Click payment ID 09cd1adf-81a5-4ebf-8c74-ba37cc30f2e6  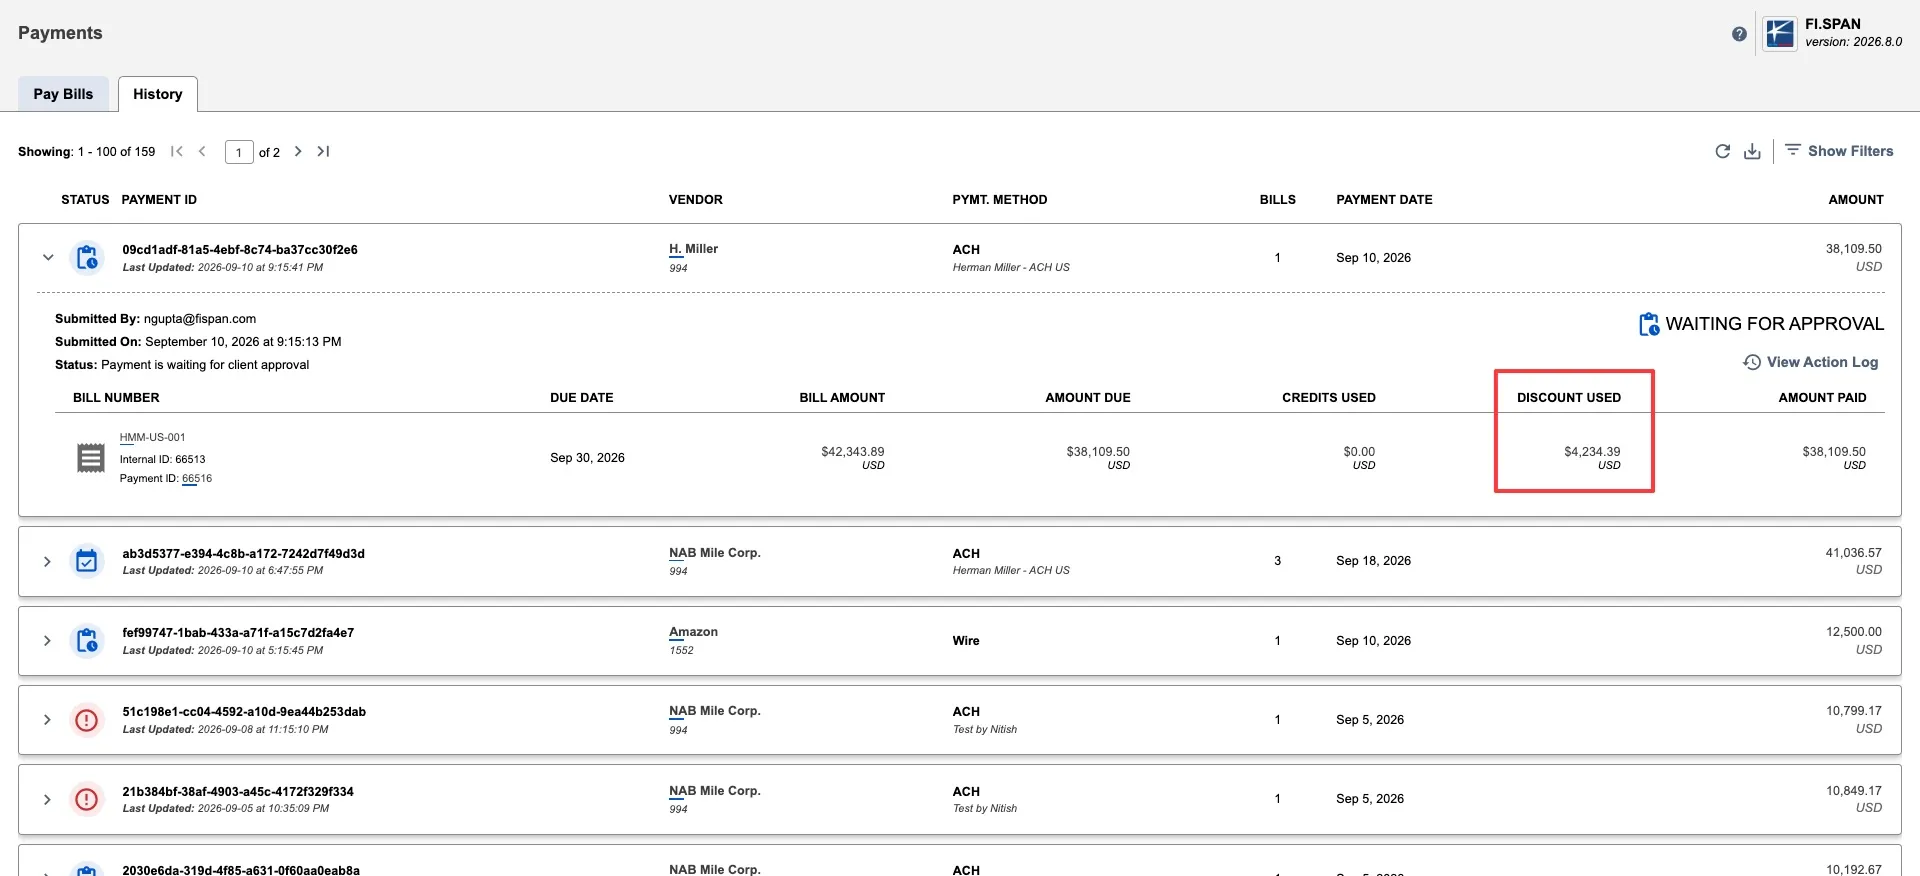[x=240, y=250]
